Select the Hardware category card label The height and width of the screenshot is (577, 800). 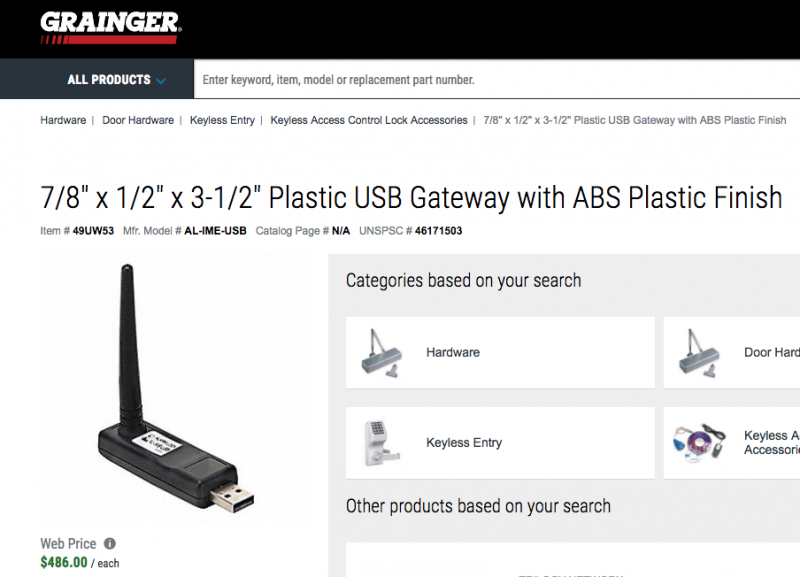pyautogui.click(x=453, y=353)
